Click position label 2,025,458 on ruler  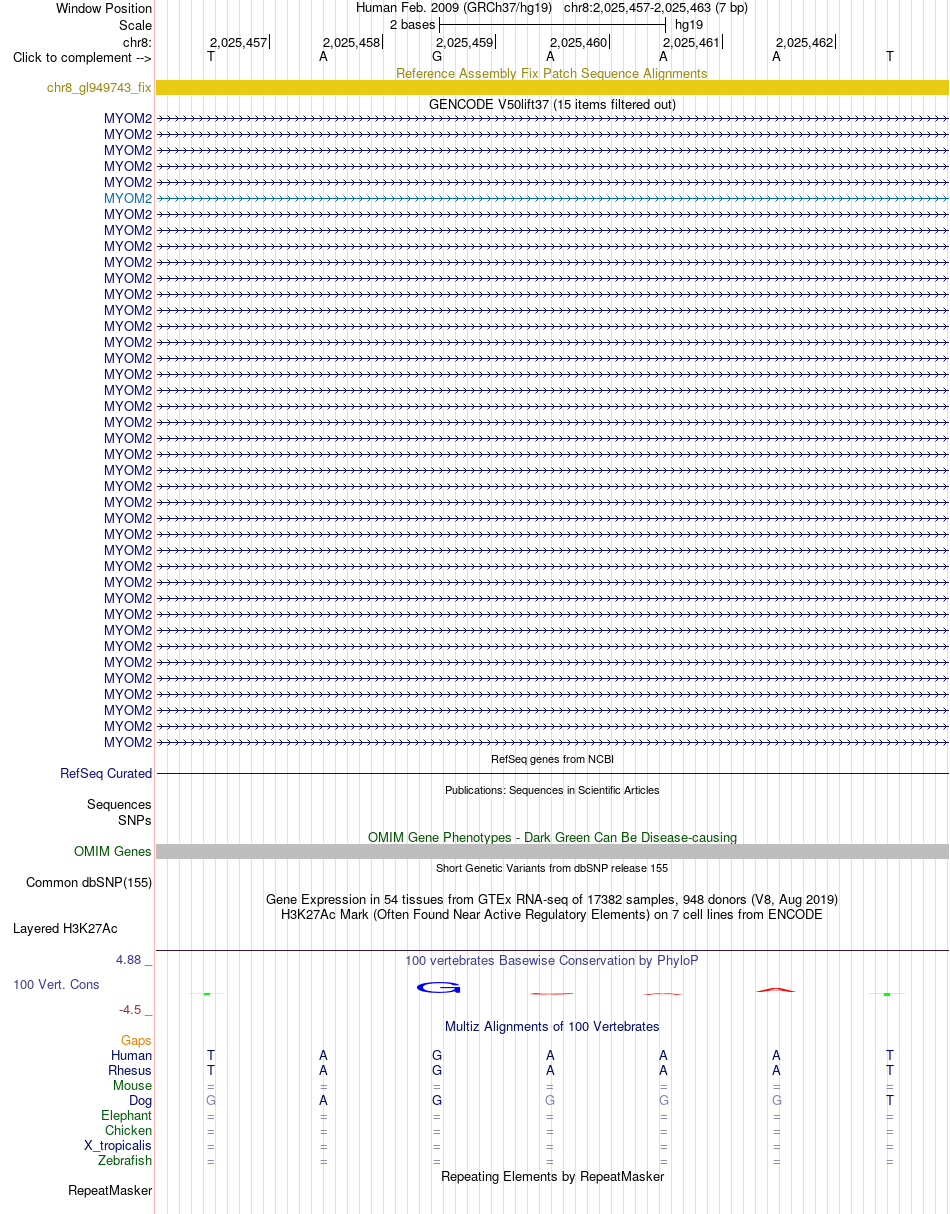tap(351, 42)
